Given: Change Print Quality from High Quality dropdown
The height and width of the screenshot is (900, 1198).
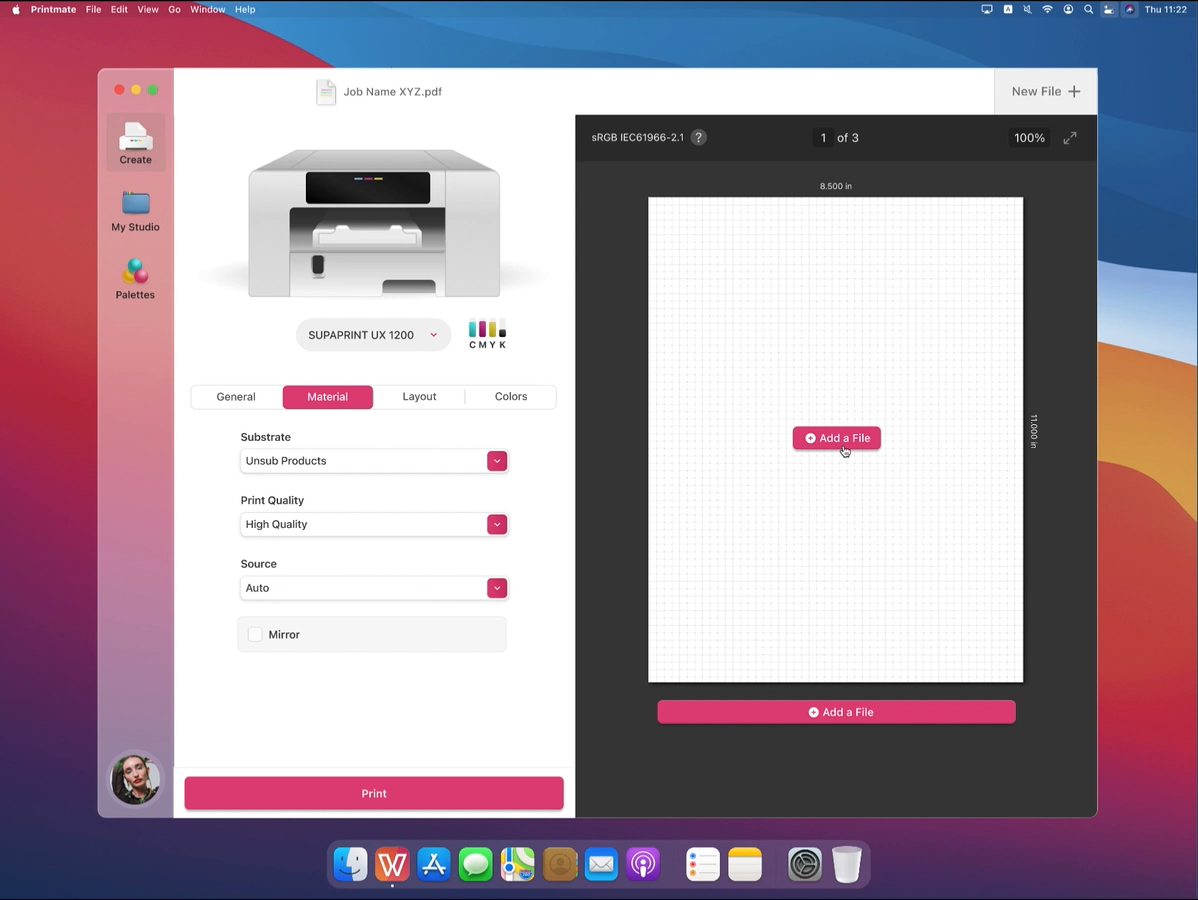Looking at the screenshot, I should [497, 524].
